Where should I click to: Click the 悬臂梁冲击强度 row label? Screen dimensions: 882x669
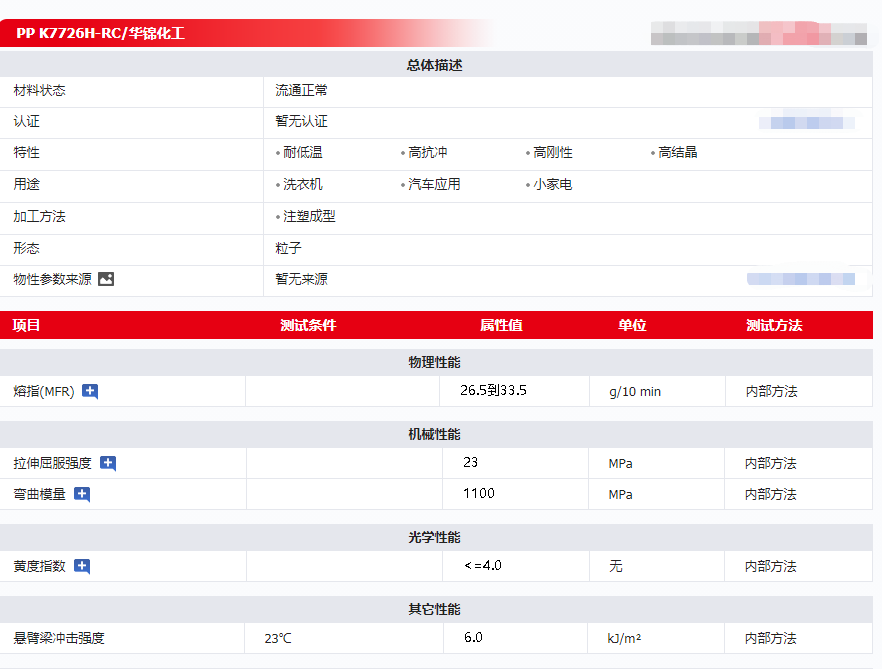59,638
